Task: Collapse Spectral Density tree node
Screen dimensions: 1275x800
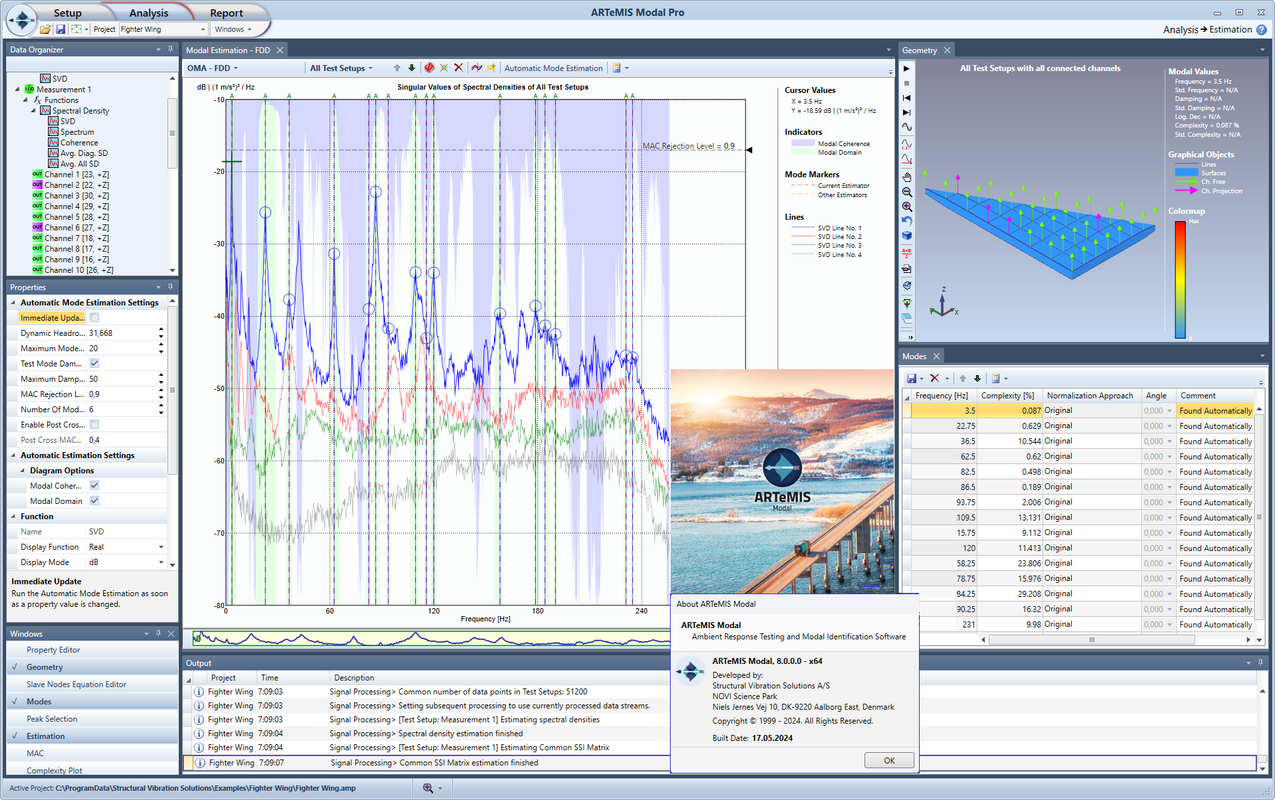Action: 32,111
